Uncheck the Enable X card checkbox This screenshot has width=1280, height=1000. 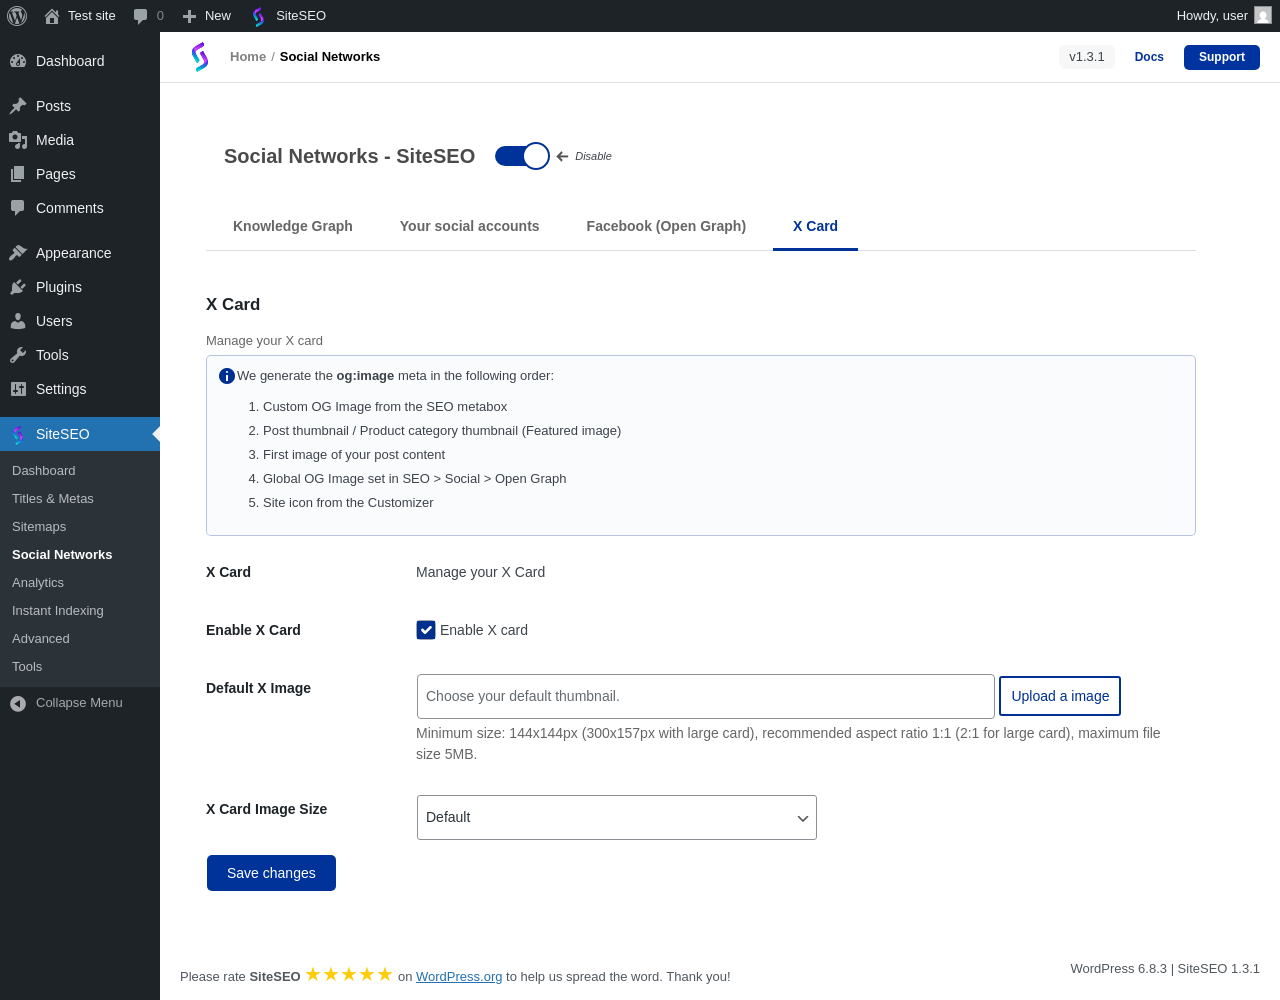point(426,630)
